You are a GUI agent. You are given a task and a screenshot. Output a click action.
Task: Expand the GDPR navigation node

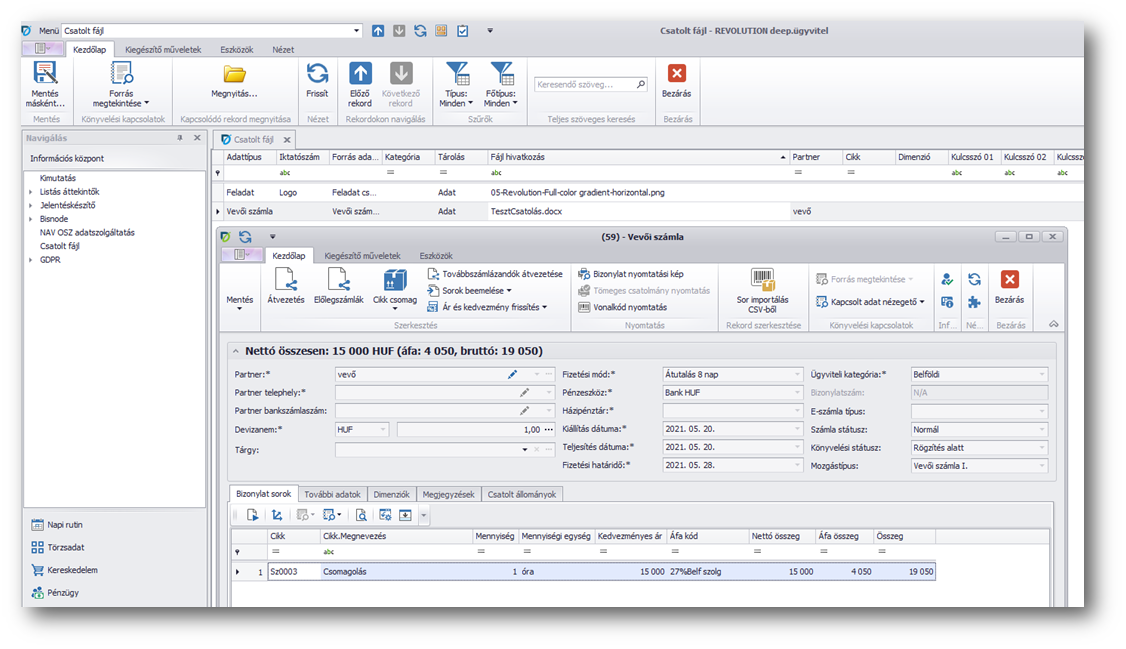coord(31,259)
